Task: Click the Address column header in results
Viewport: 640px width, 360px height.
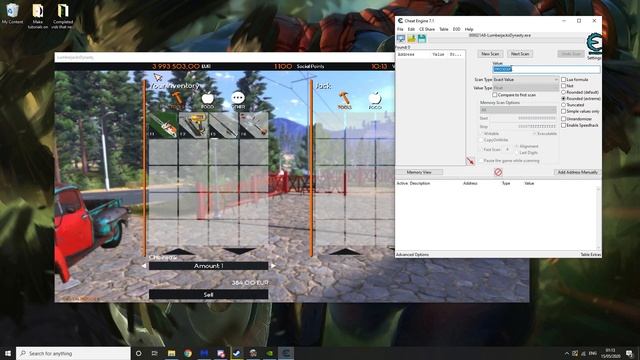Action: (406, 54)
